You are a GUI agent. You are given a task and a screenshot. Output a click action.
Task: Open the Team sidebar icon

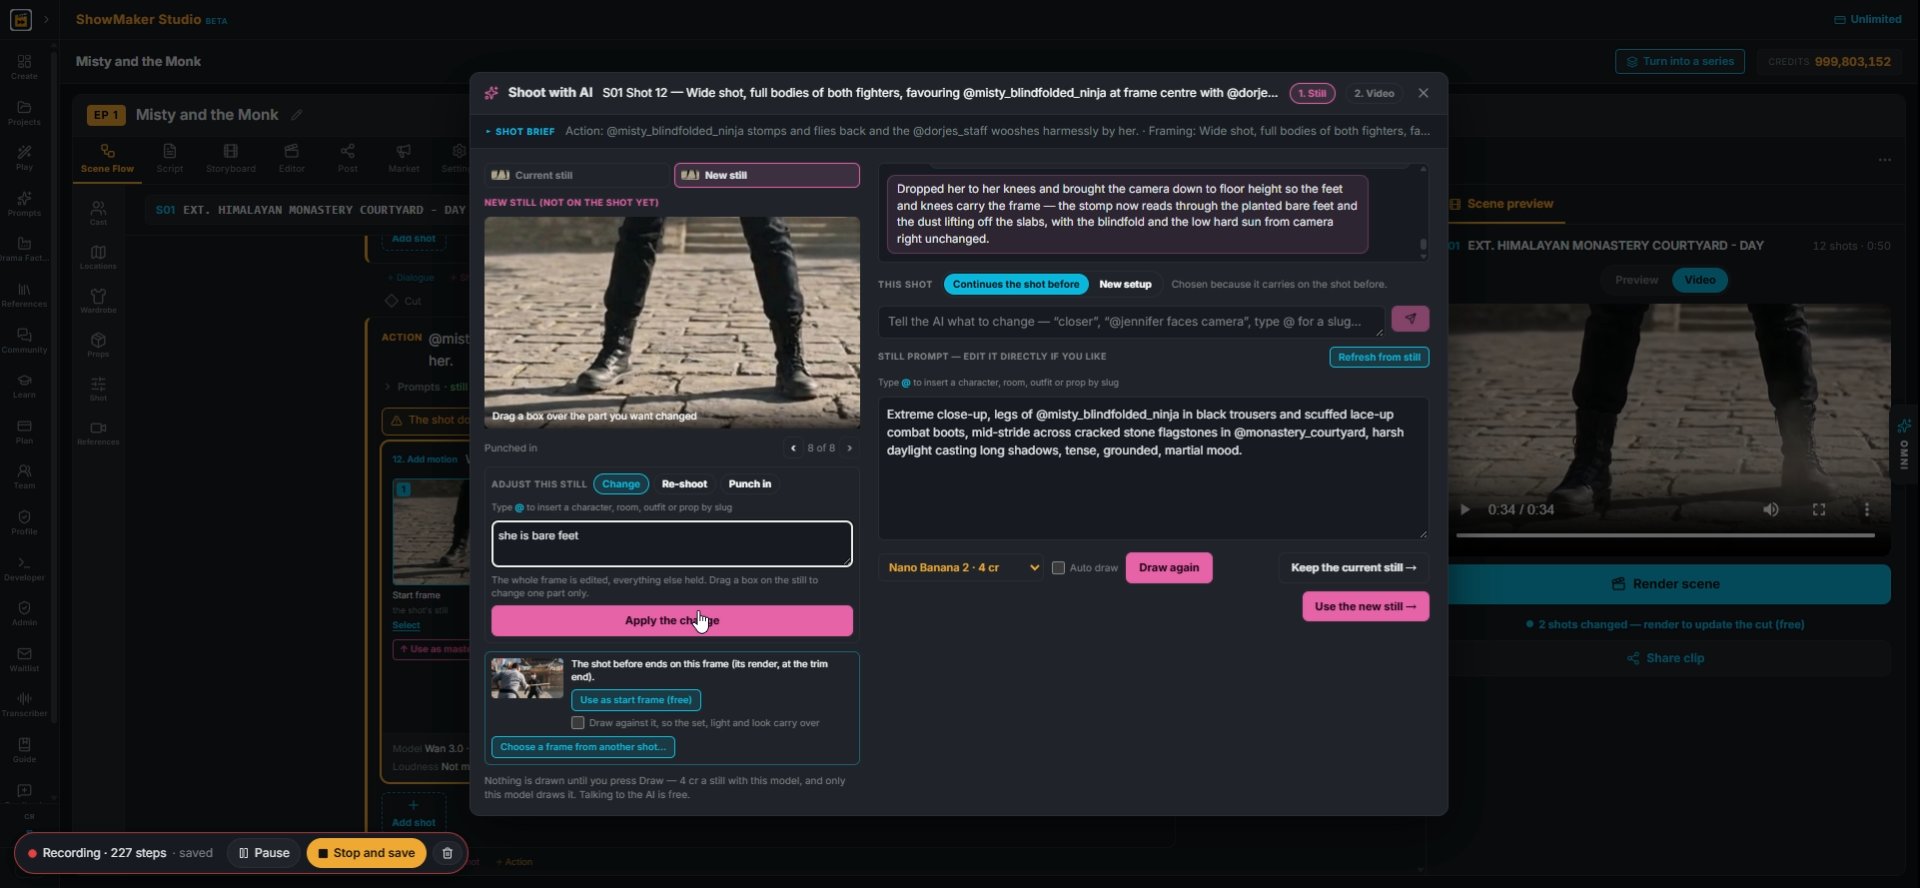point(24,477)
